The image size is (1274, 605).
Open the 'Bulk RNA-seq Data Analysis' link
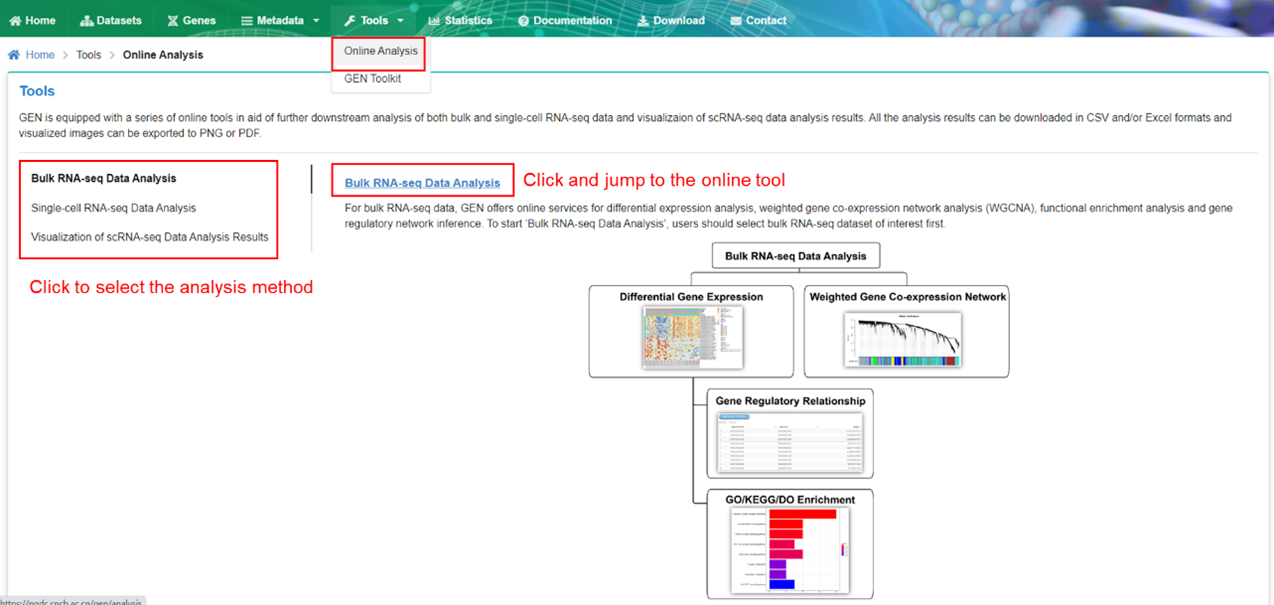[422, 181]
